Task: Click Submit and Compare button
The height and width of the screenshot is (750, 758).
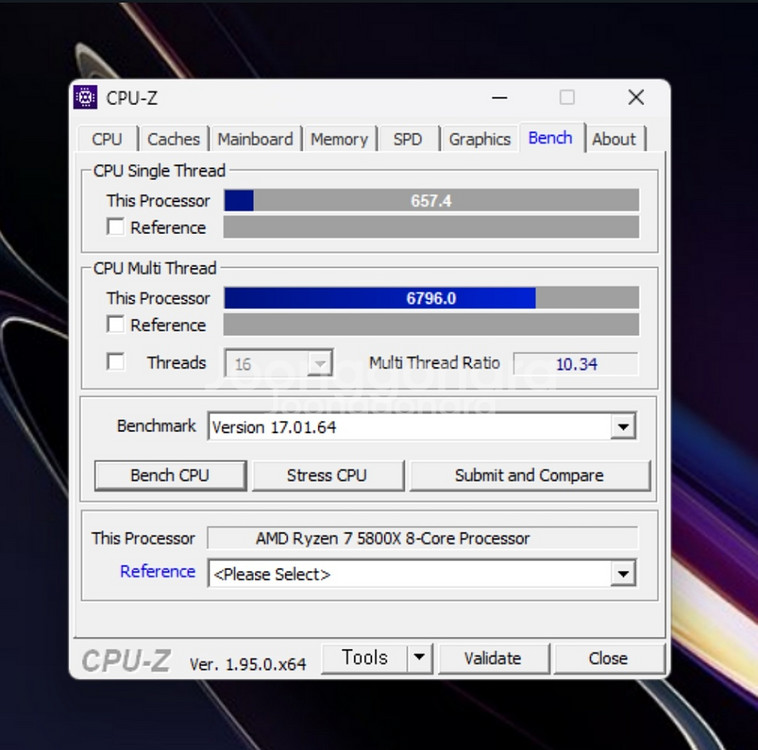Action: point(529,475)
